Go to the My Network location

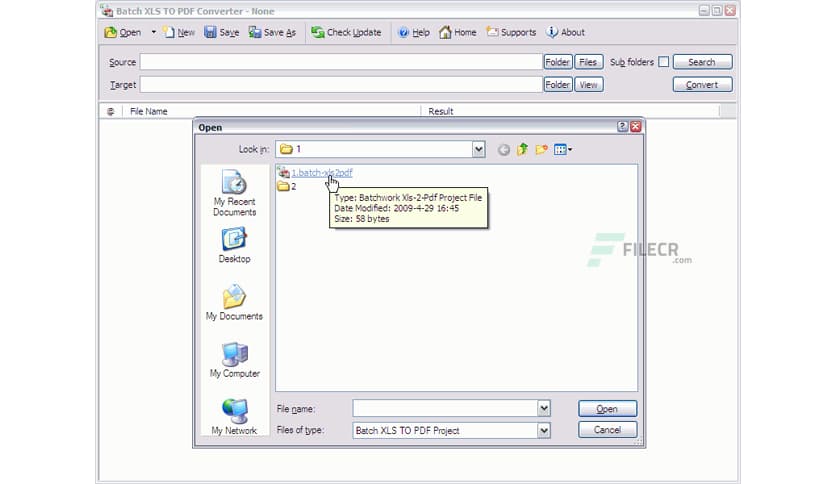[x=235, y=416]
